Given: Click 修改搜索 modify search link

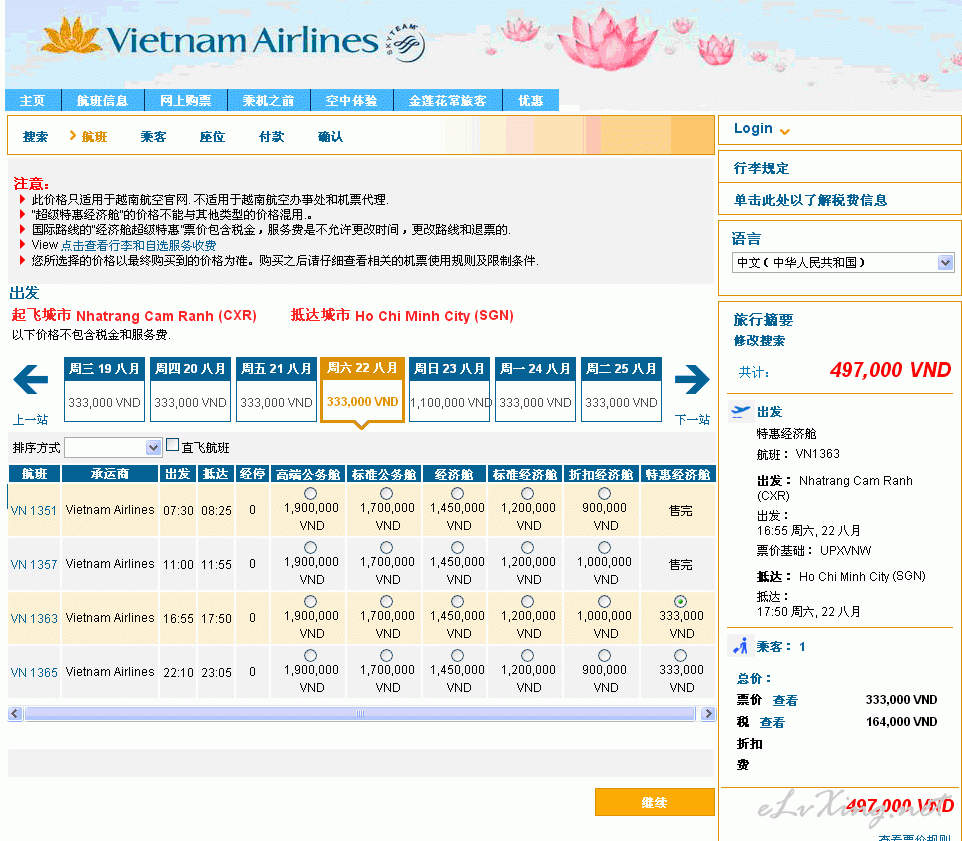Looking at the screenshot, I should click(x=760, y=341).
